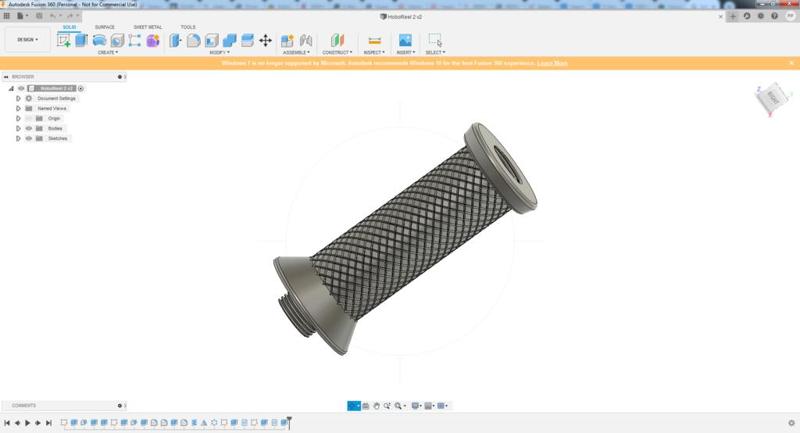This screenshot has height=433, width=800.
Task: Click the Look At icon in navigation bar
Action: [365, 406]
